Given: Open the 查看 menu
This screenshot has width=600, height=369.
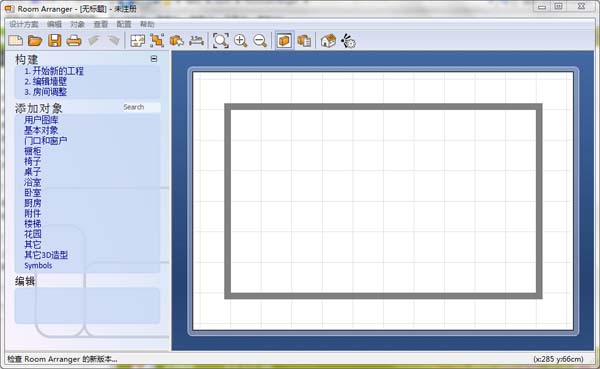Looking at the screenshot, I should [101, 24].
